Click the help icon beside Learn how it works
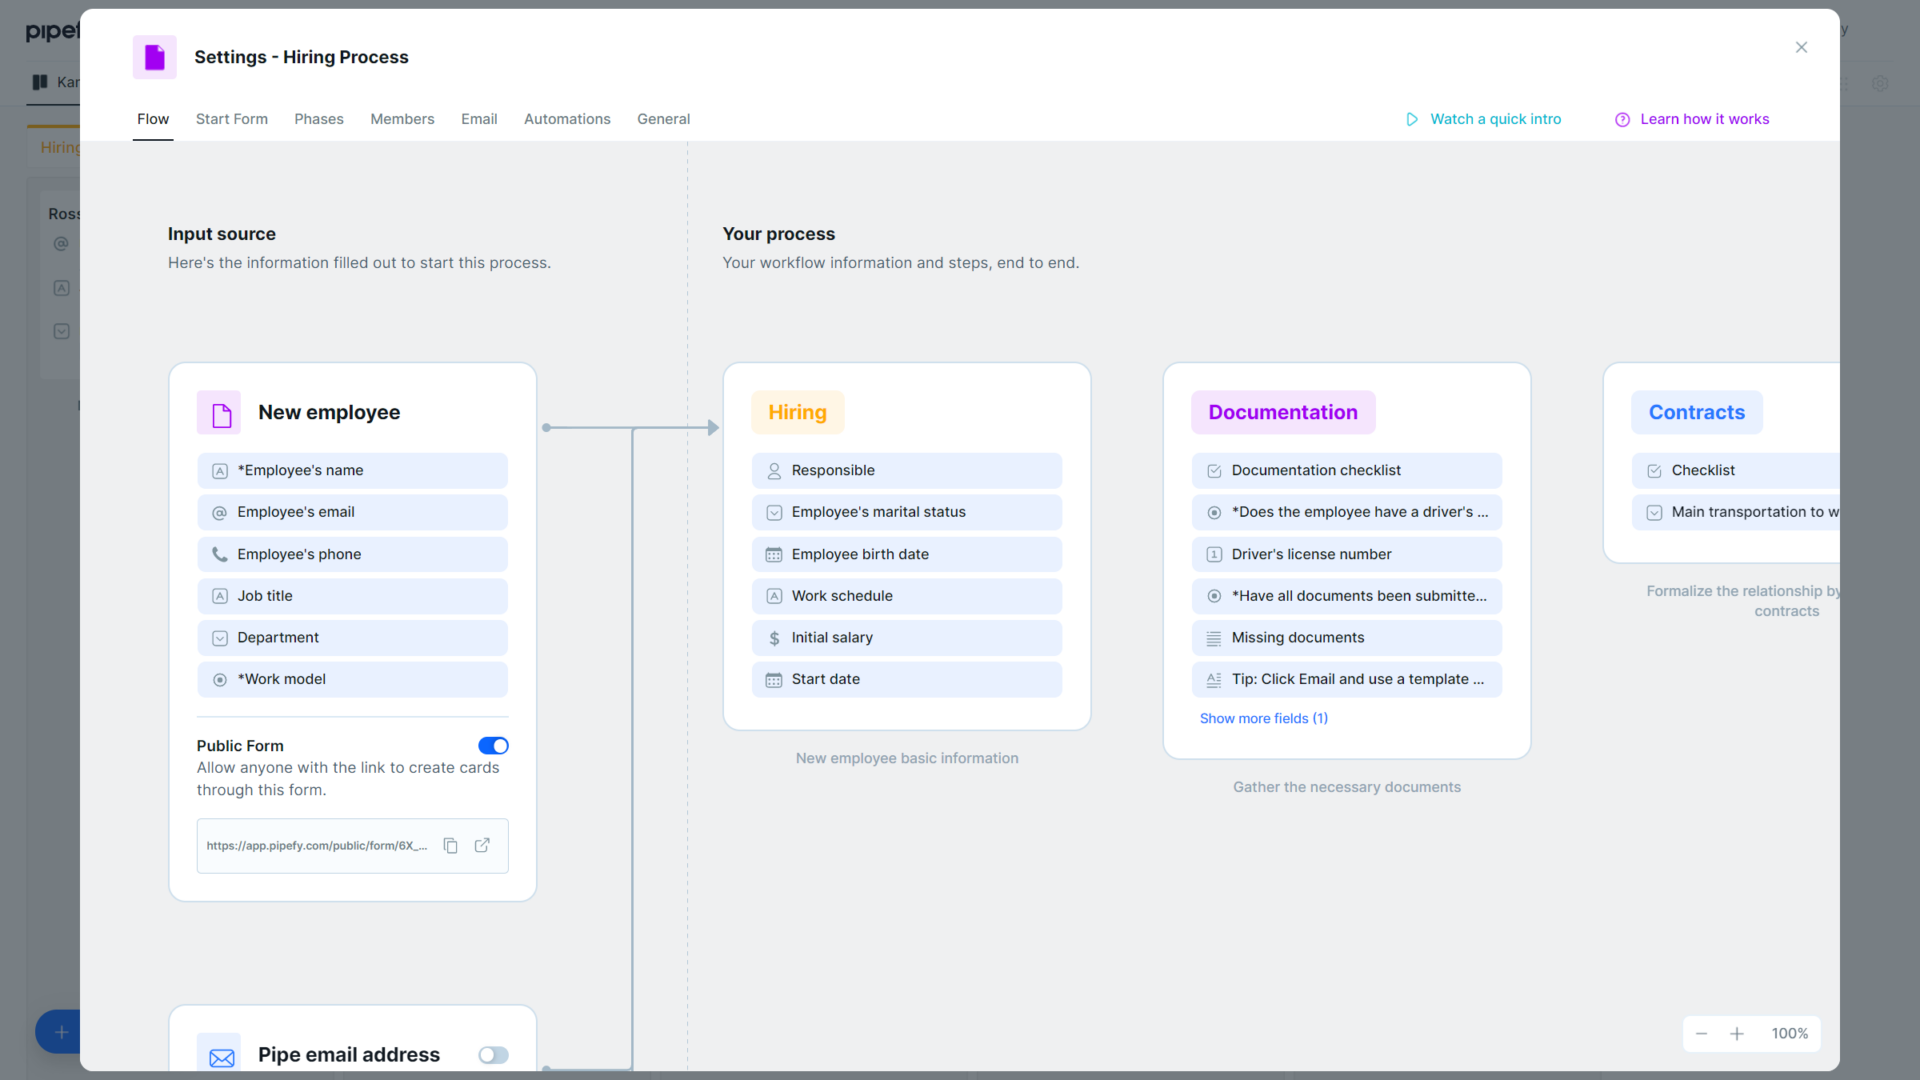The height and width of the screenshot is (1080, 1920). (x=1621, y=119)
